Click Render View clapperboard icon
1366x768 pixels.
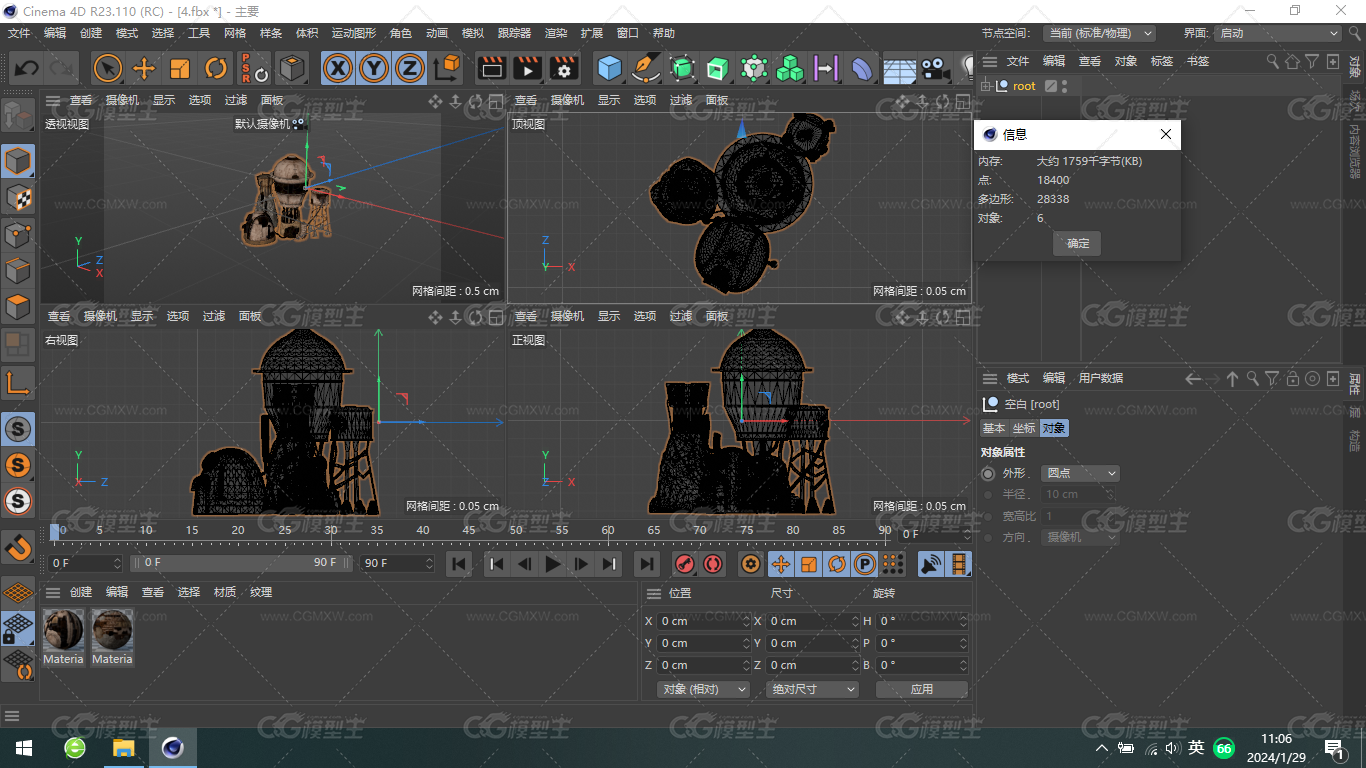point(491,68)
